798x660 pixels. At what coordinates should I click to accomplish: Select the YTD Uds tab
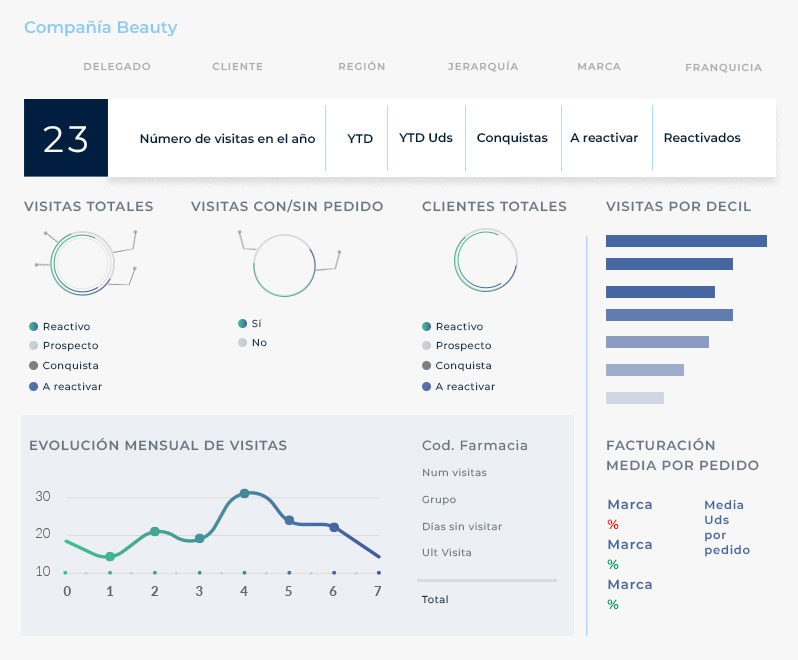pyautogui.click(x=426, y=138)
